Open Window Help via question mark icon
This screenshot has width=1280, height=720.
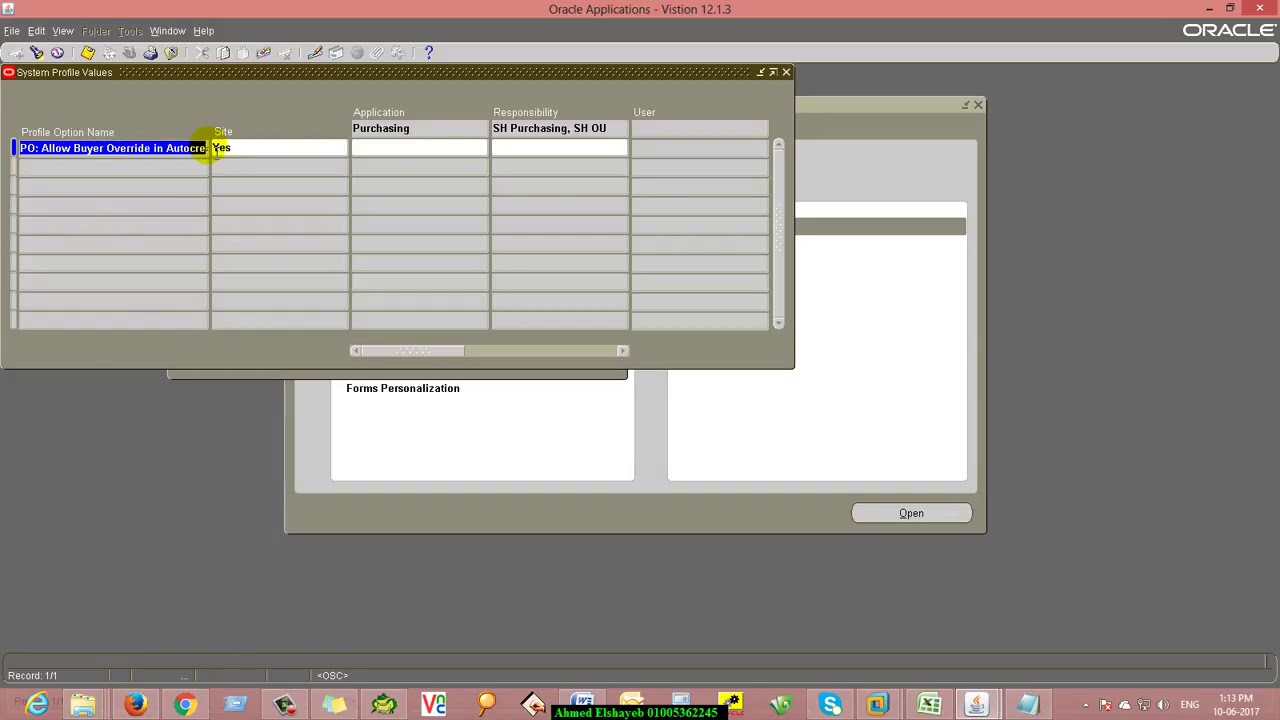[x=429, y=53]
